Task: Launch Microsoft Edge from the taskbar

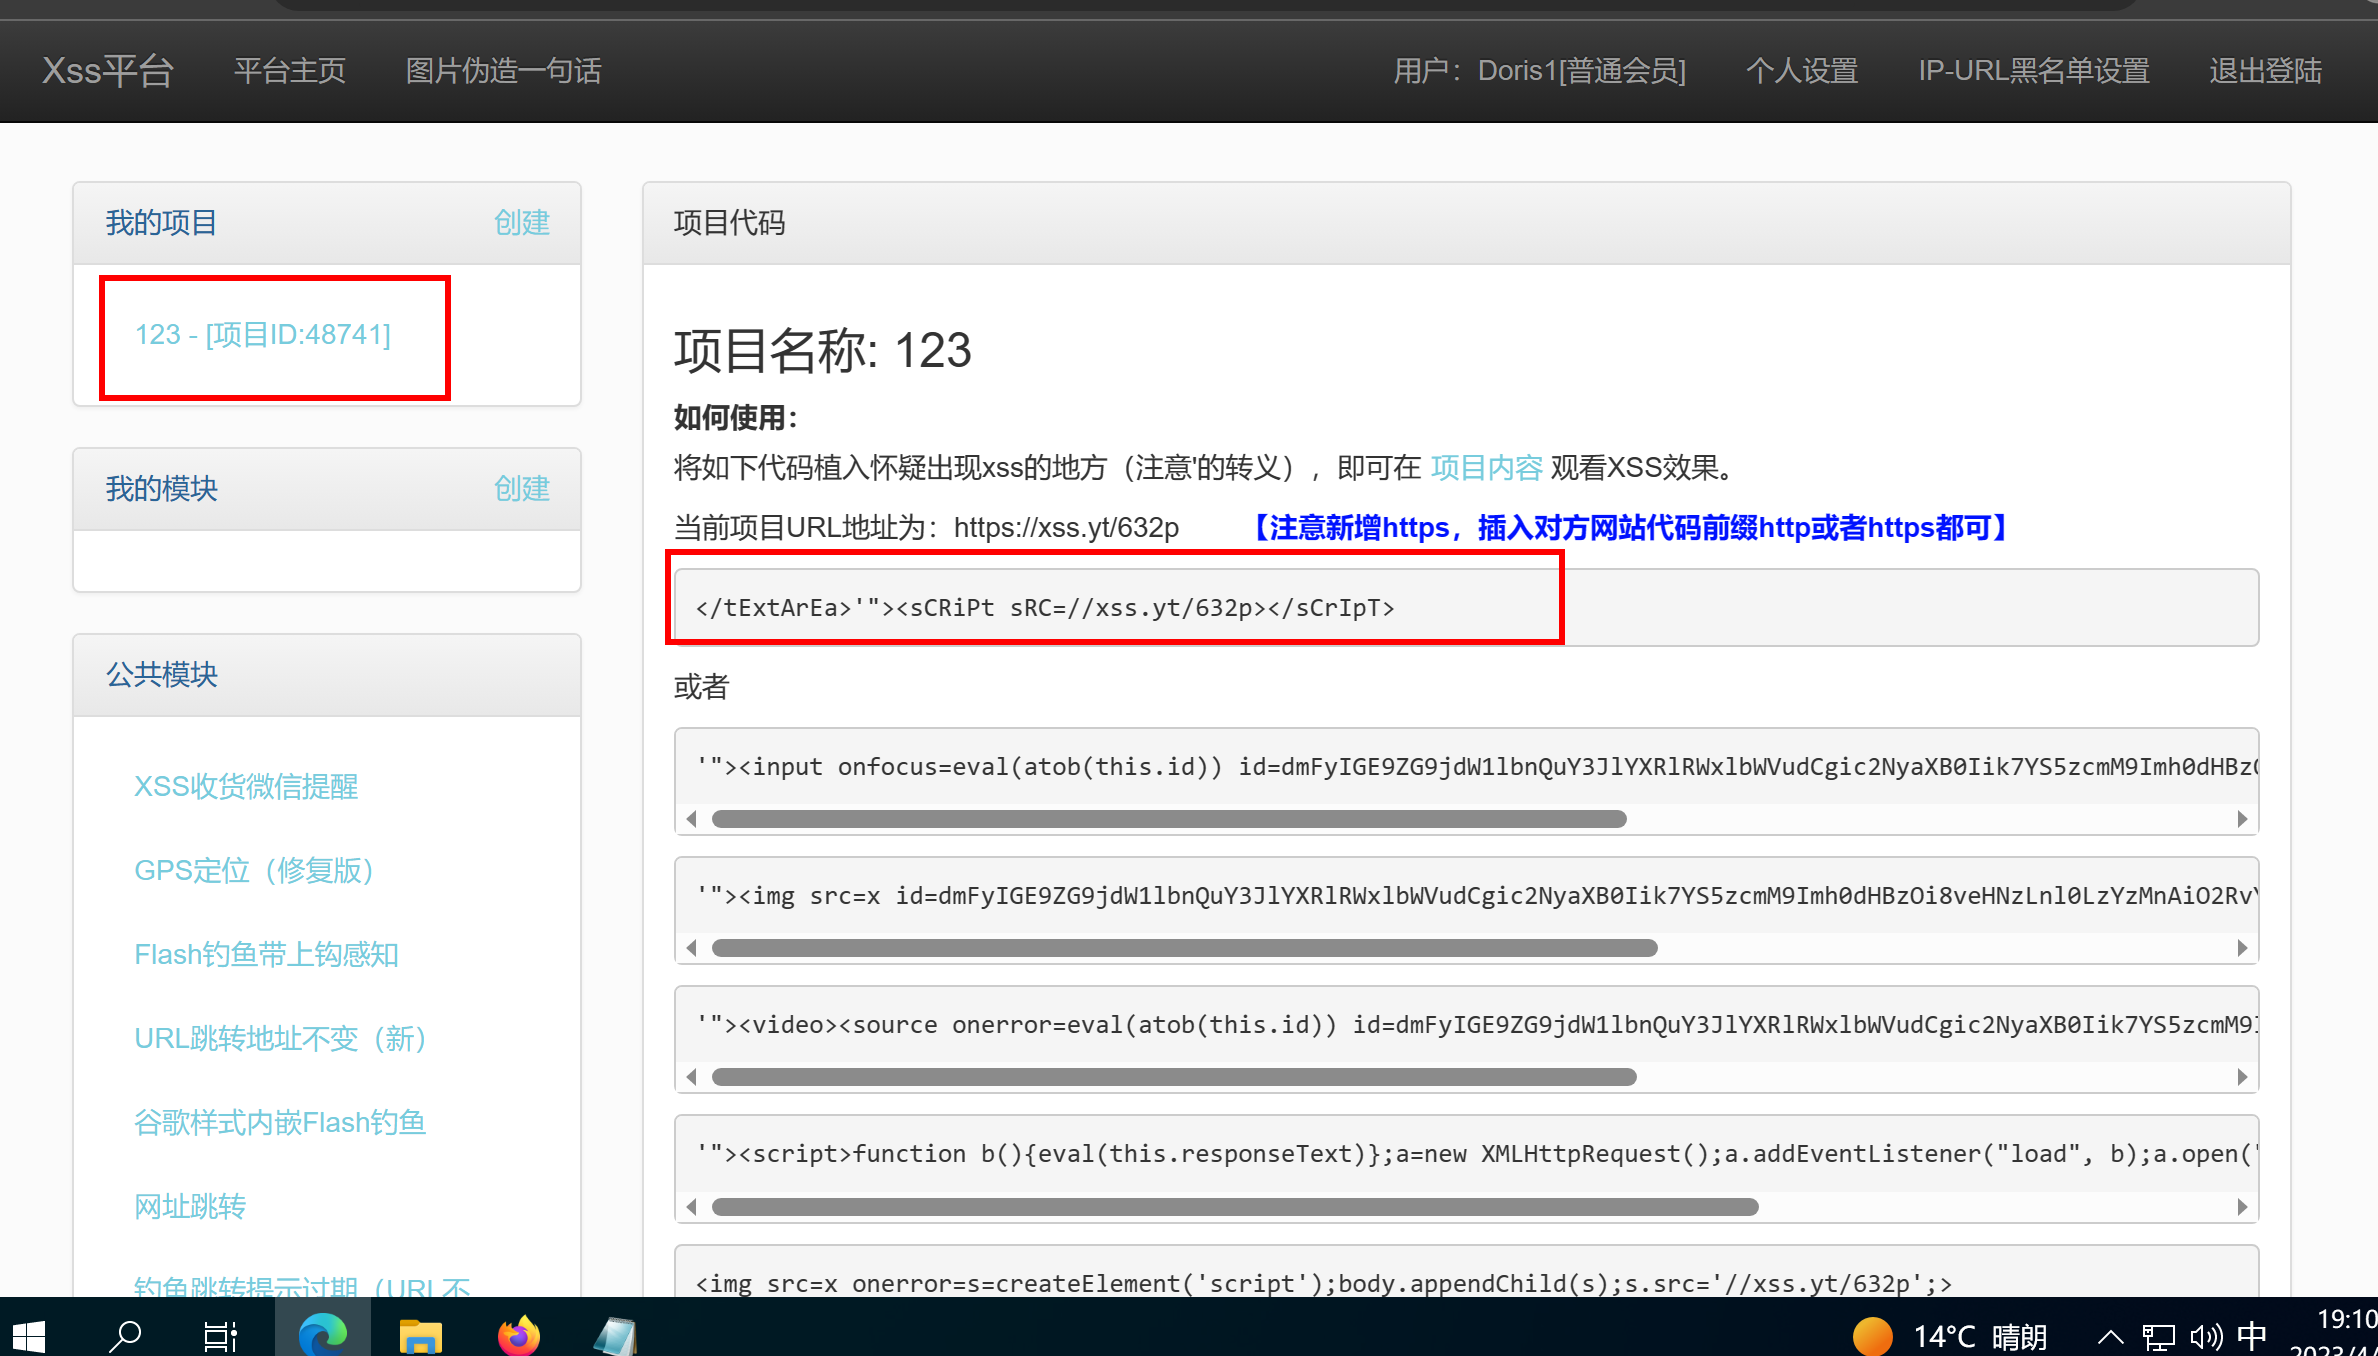Action: coord(322,1334)
